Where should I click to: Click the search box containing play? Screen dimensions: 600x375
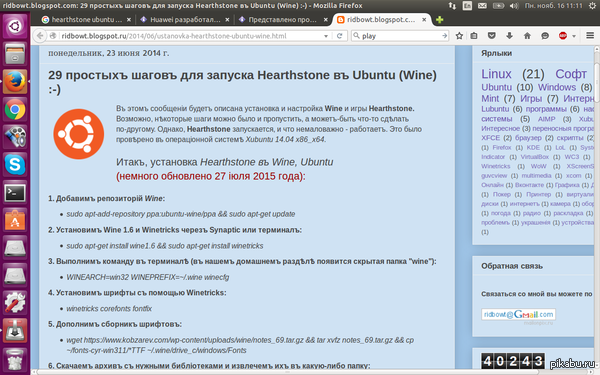click(x=400, y=36)
